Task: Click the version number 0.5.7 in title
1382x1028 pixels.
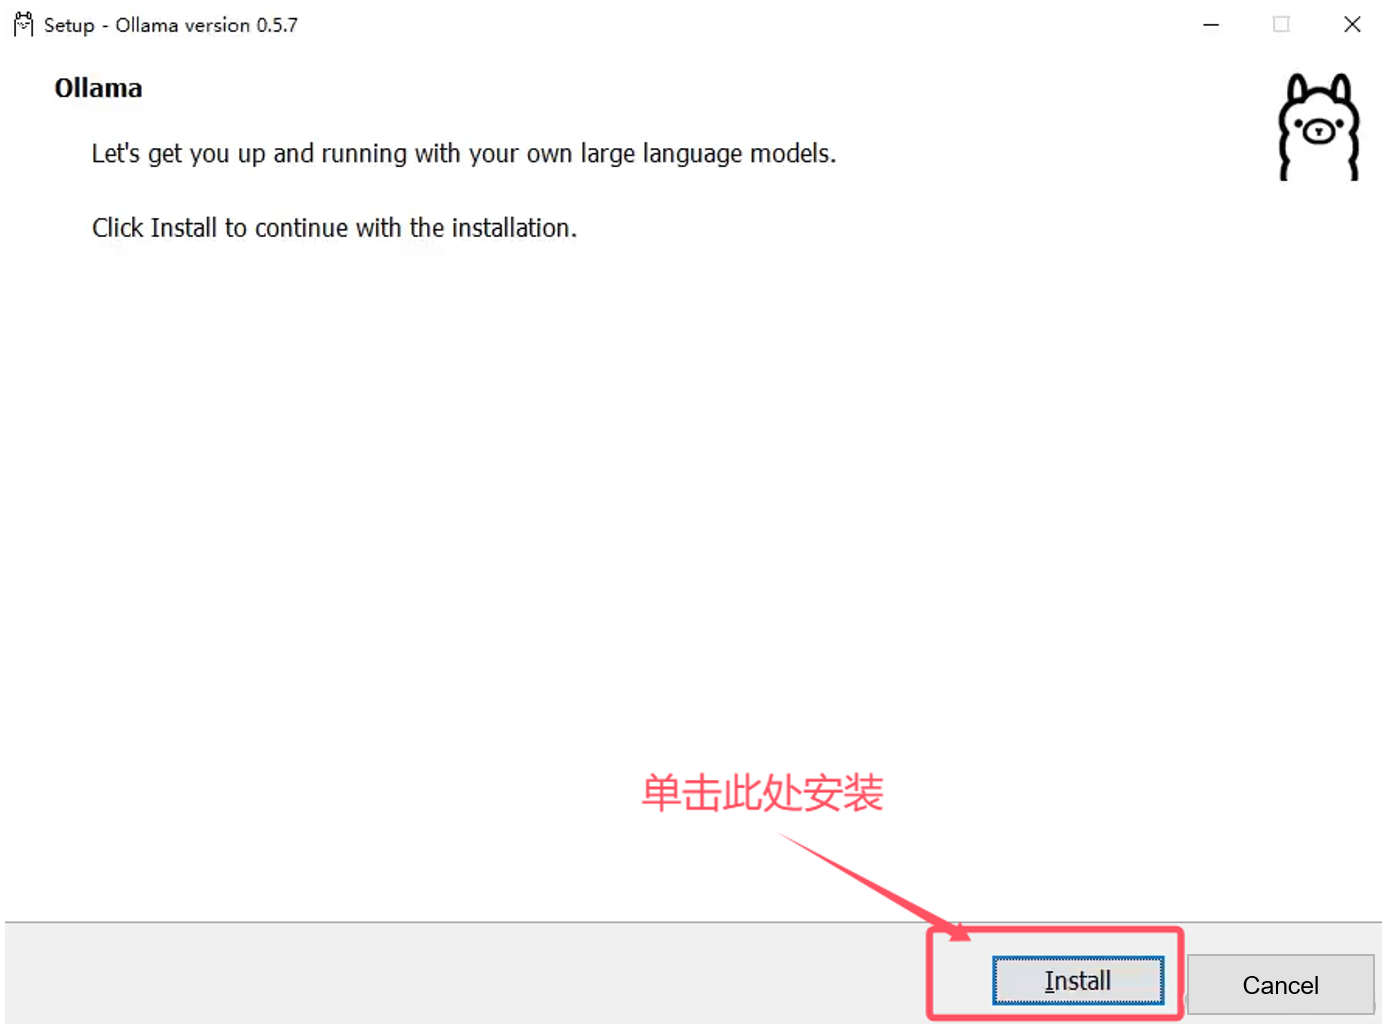Action: click(x=277, y=25)
